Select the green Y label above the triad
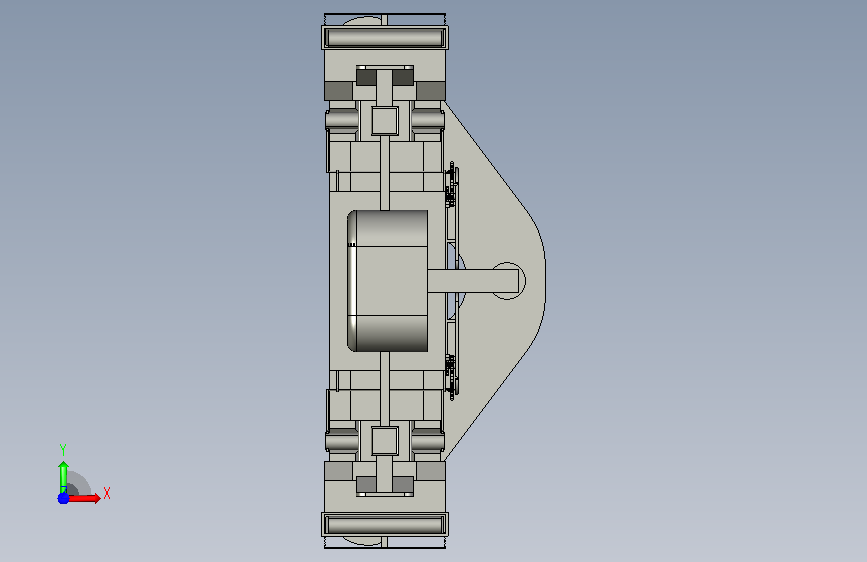Screen dimensions: 867x562 click(x=63, y=450)
